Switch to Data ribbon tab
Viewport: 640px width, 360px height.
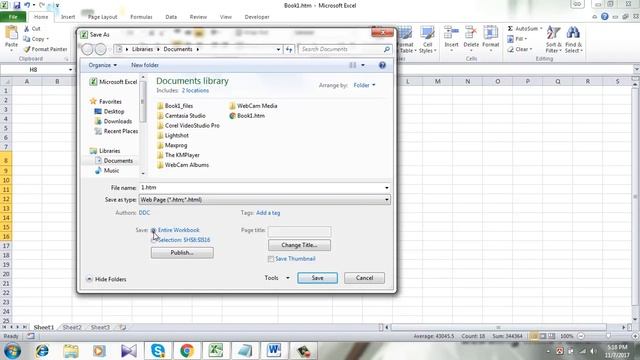(171, 17)
